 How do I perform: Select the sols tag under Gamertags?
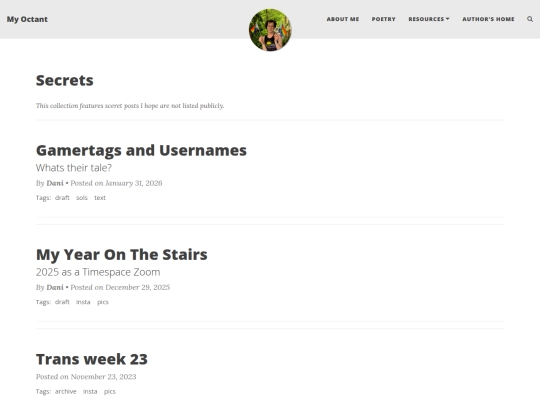tap(82, 198)
